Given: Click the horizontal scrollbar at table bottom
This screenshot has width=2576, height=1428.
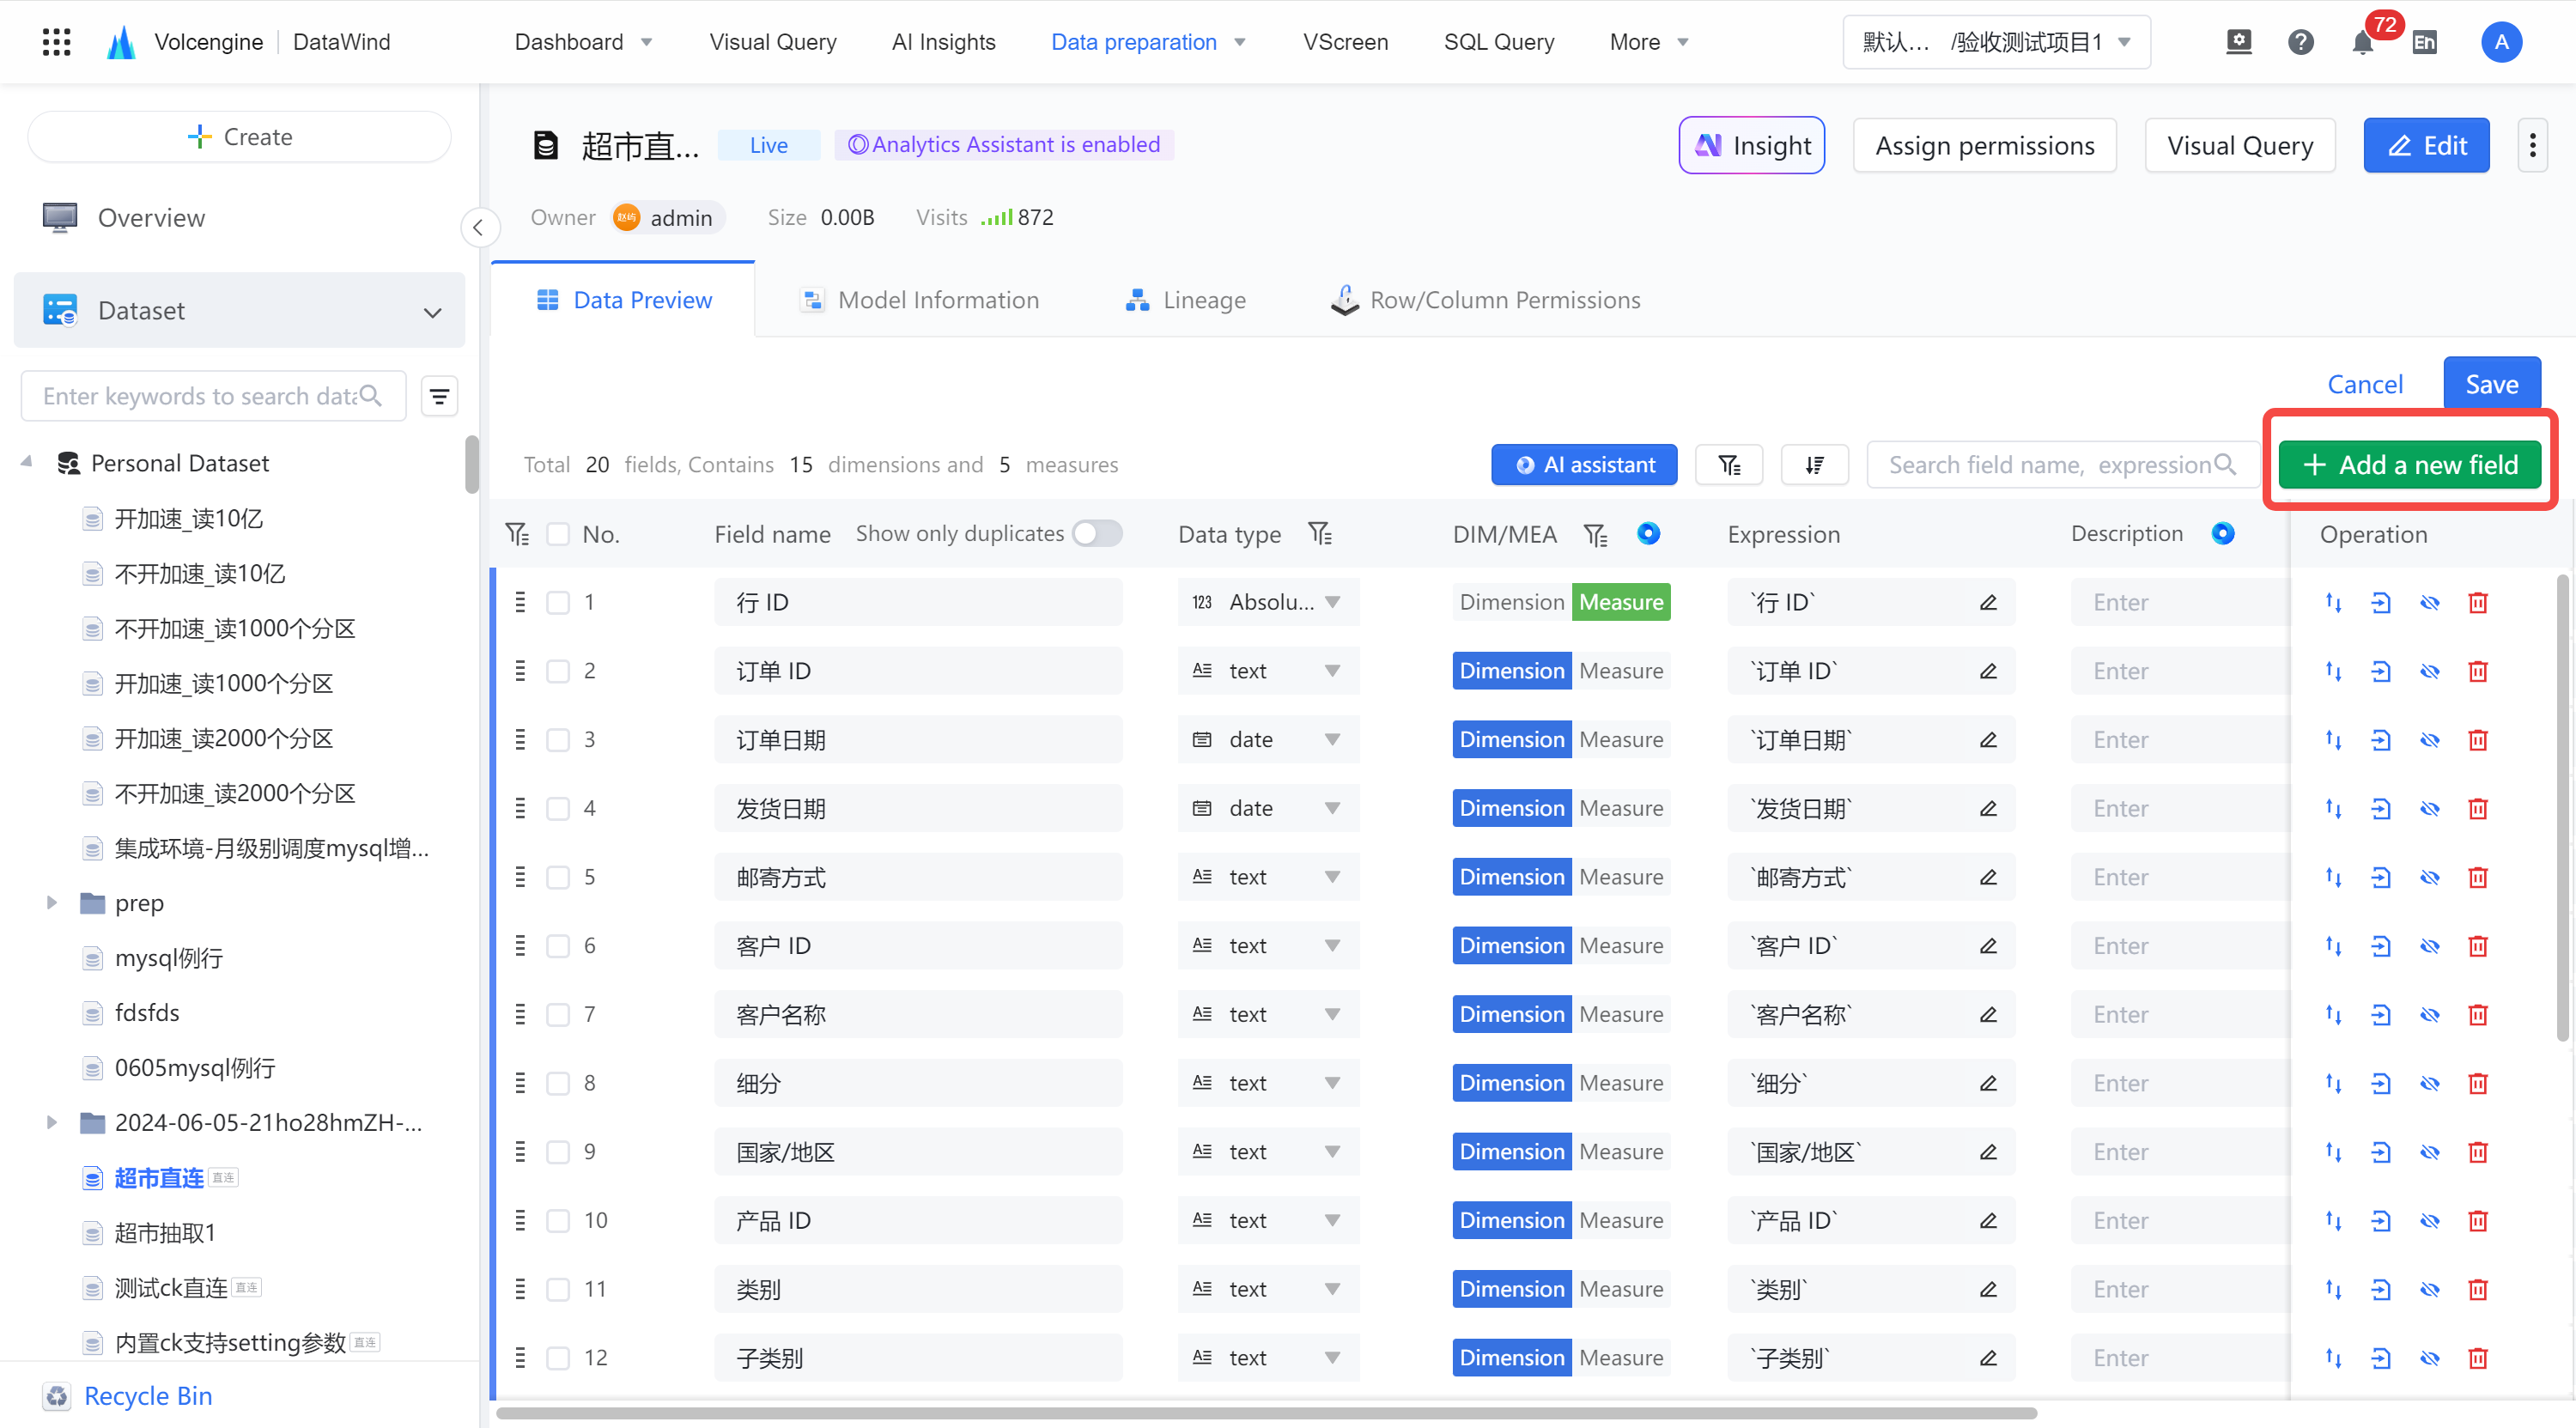Looking at the screenshot, I should pos(1266,1413).
